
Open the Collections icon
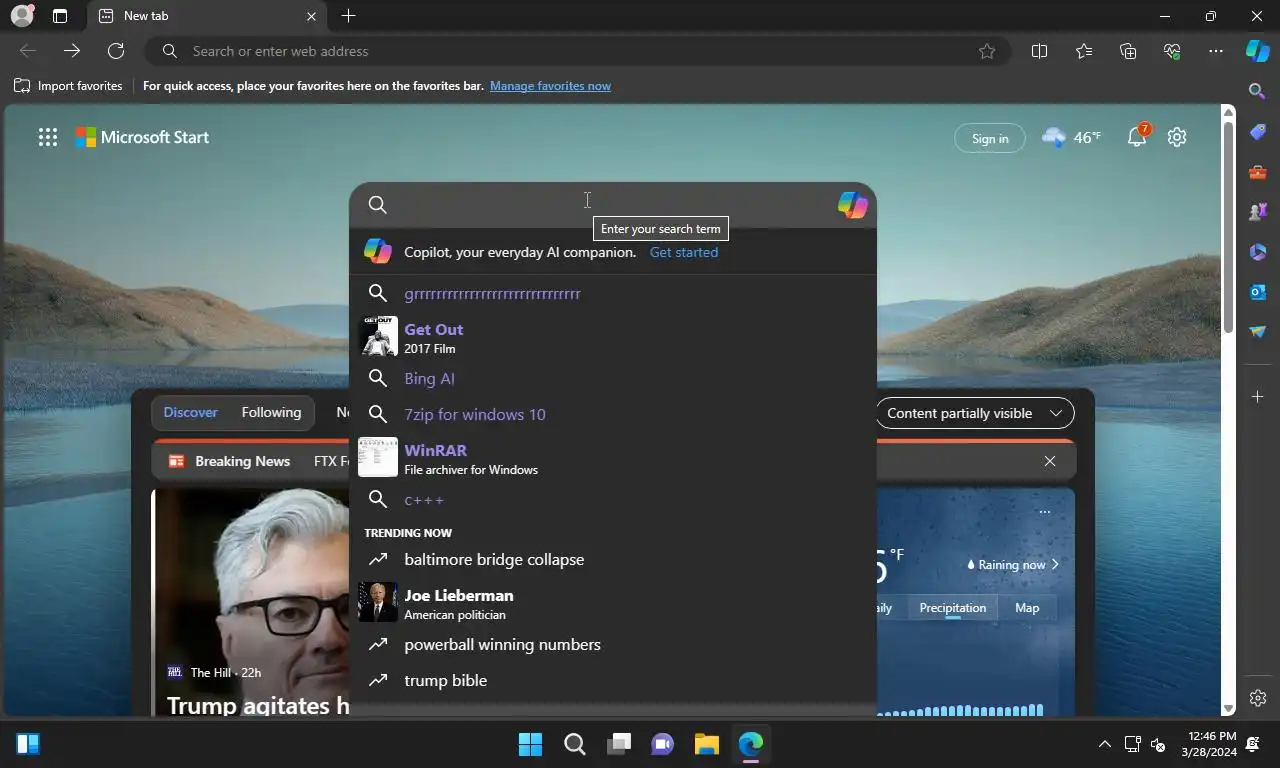1128,51
